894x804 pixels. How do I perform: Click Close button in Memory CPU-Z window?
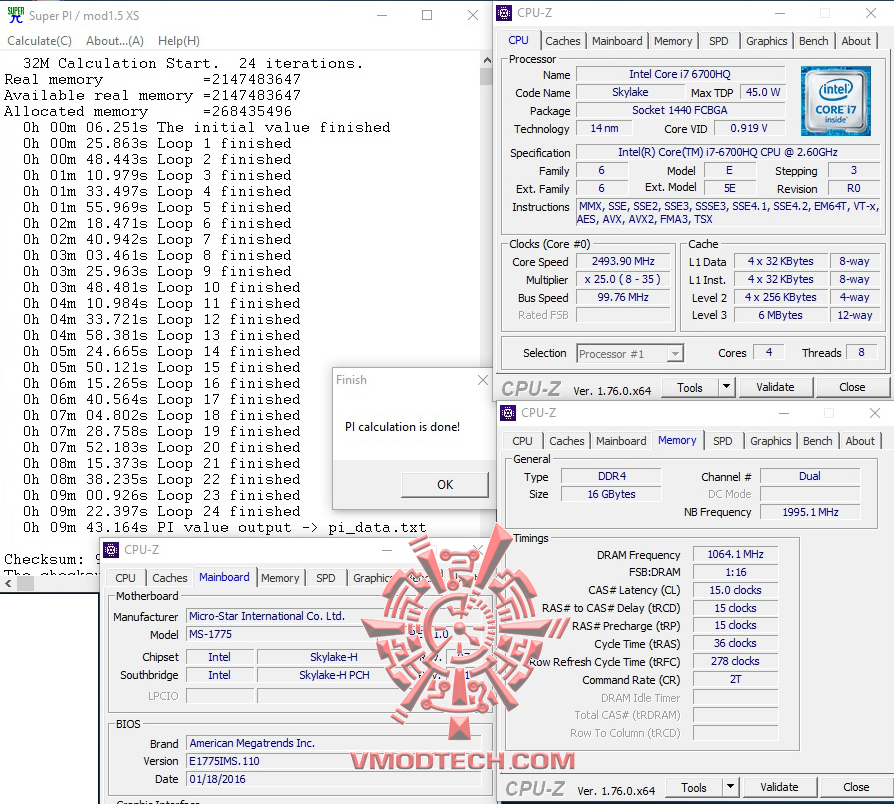point(856,788)
